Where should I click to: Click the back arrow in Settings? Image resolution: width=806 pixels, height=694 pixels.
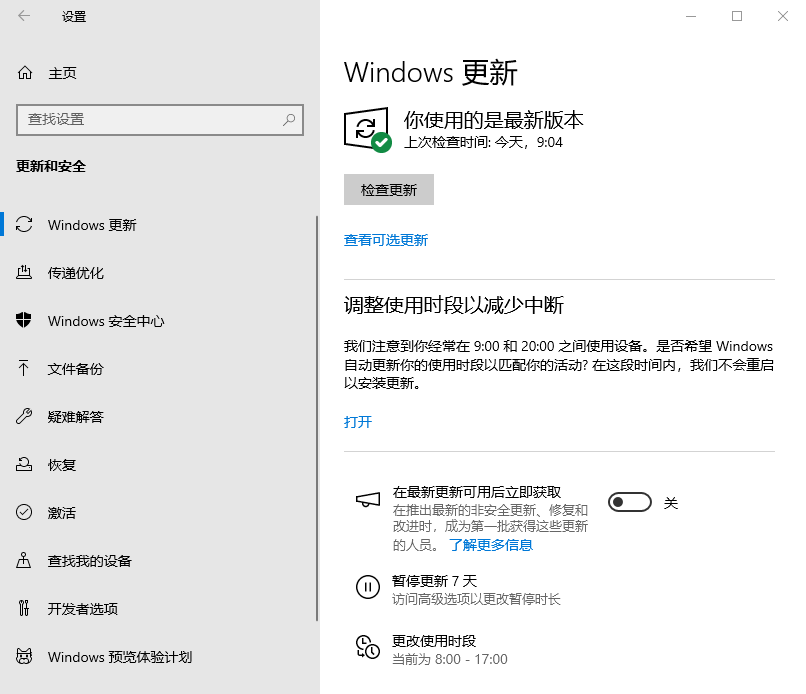[x=24, y=16]
